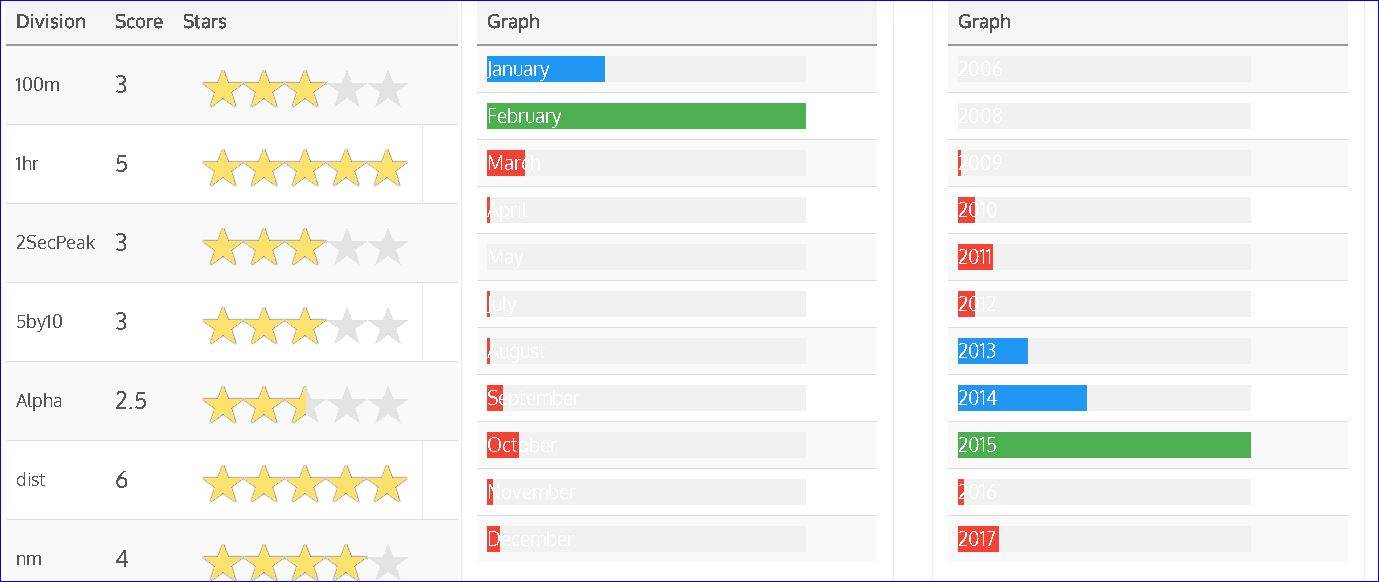Click the 2SecPeak division label
The width and height of the screenshot is (1379, 582).
(x=55, y=243)
